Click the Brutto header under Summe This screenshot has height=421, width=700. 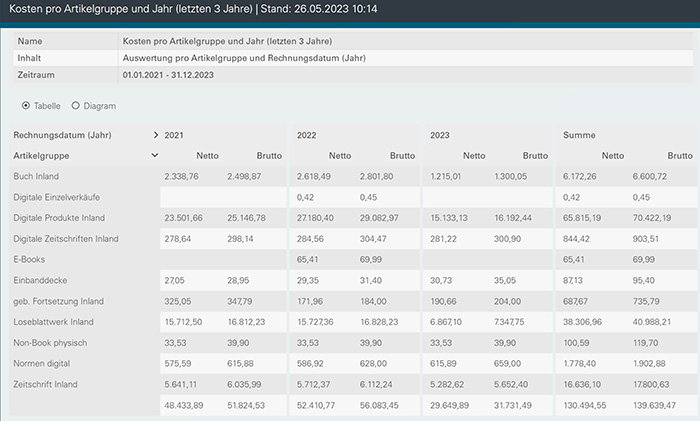point(679,155)
